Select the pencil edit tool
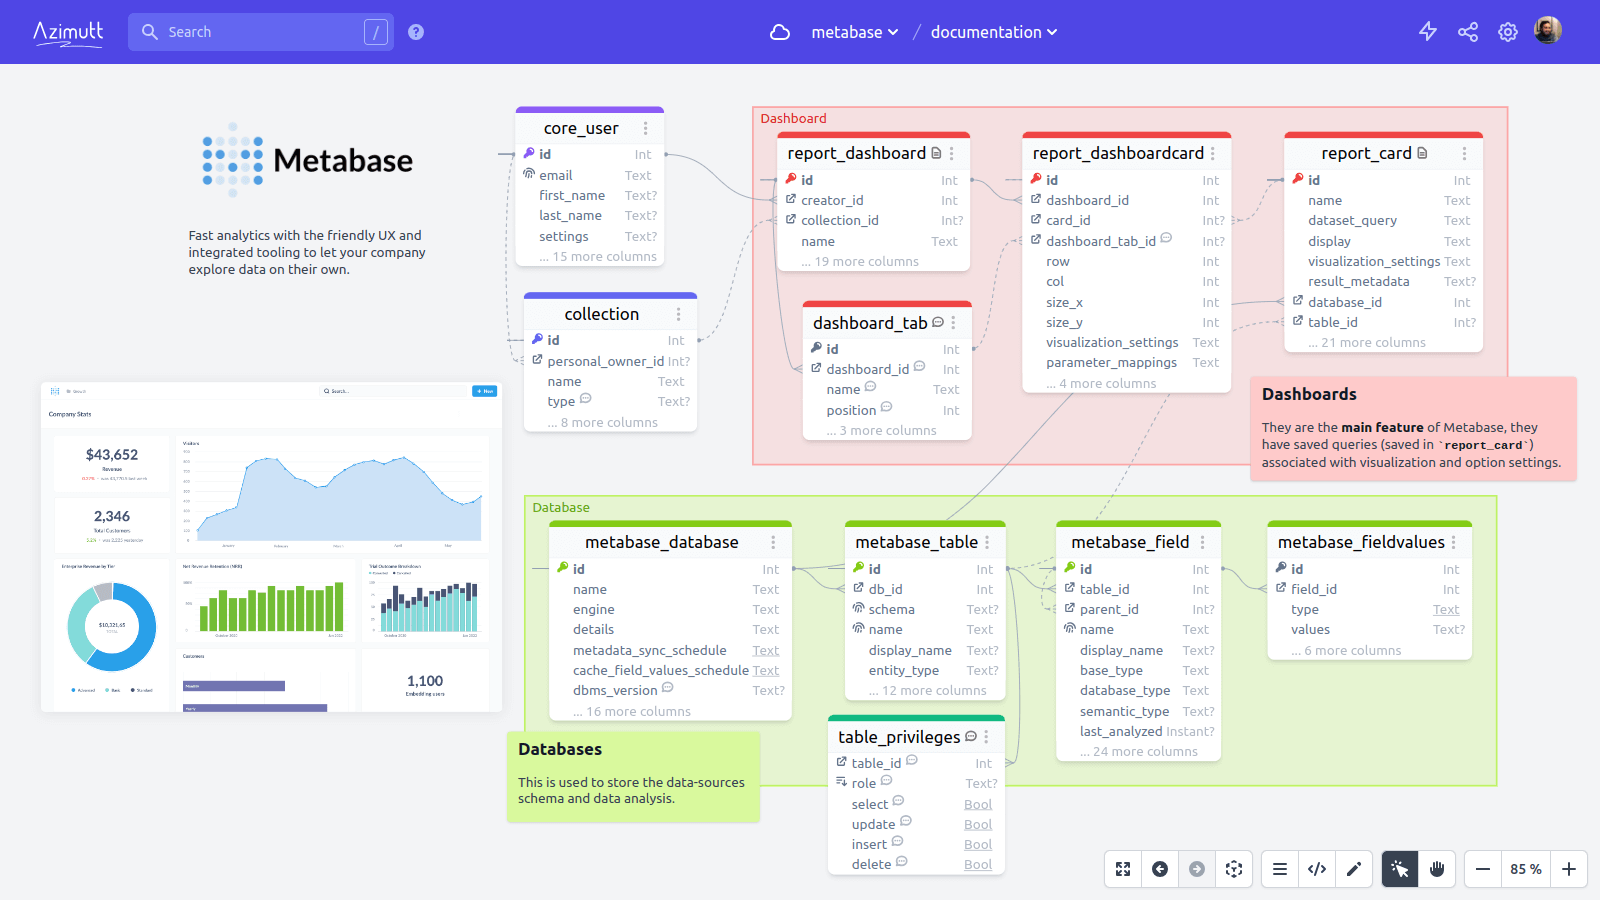Screen dimensions: 1600x900 [1355, 869]
